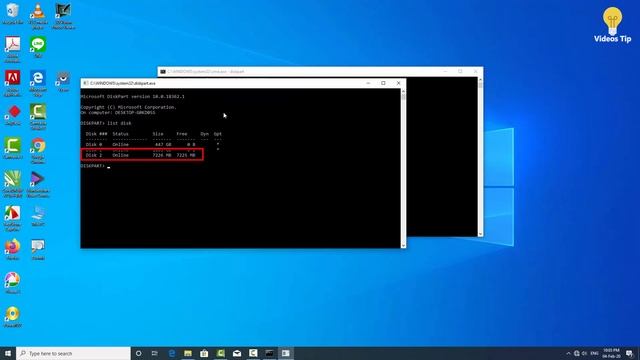Click the 'DISKPART> list disk' command line
This screenshot has height=360, width=640.
tap(106, 123)
